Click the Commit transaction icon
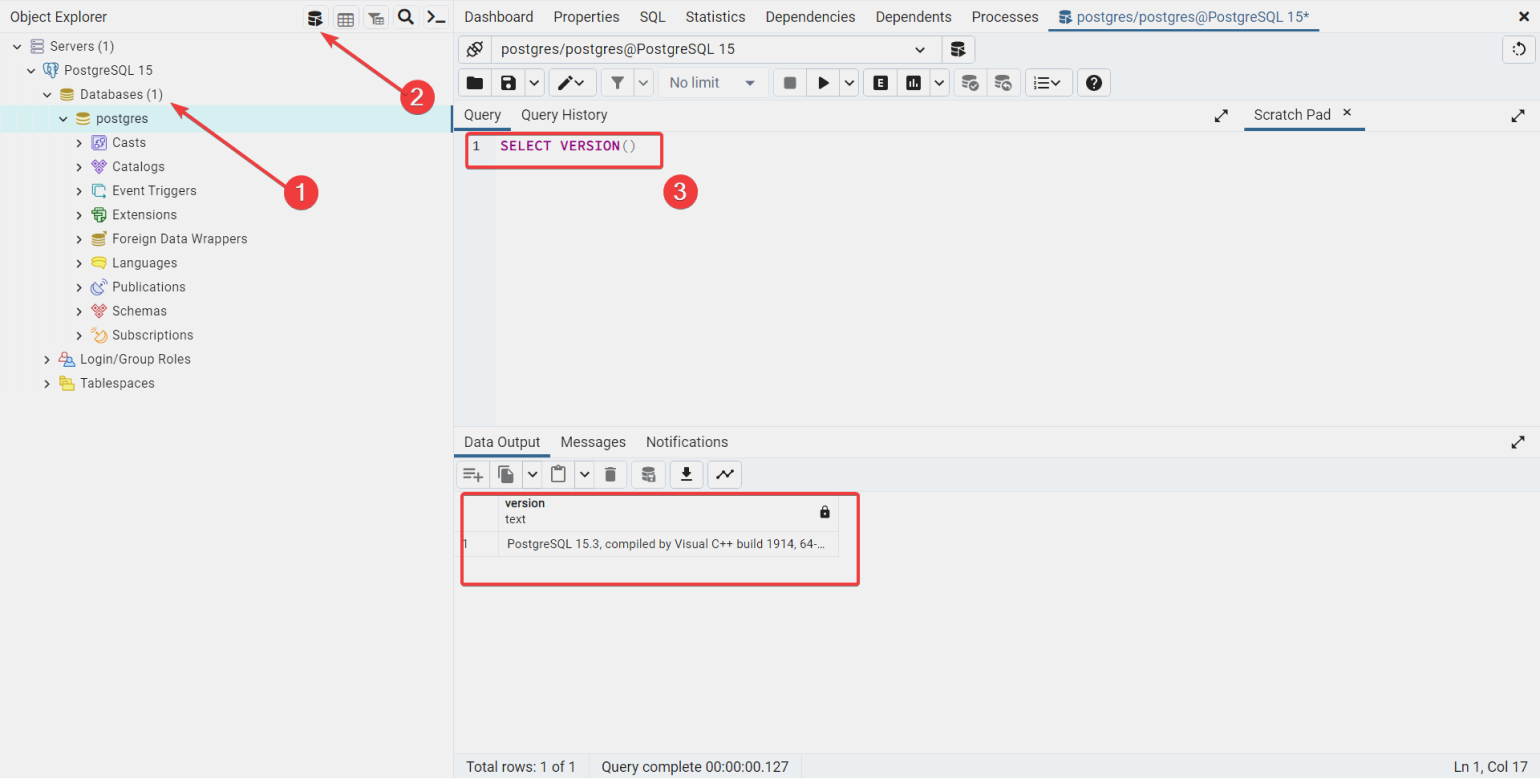The width and height of the screenshot is (1540, 779). pyautogui.click(x=970, y=83)
